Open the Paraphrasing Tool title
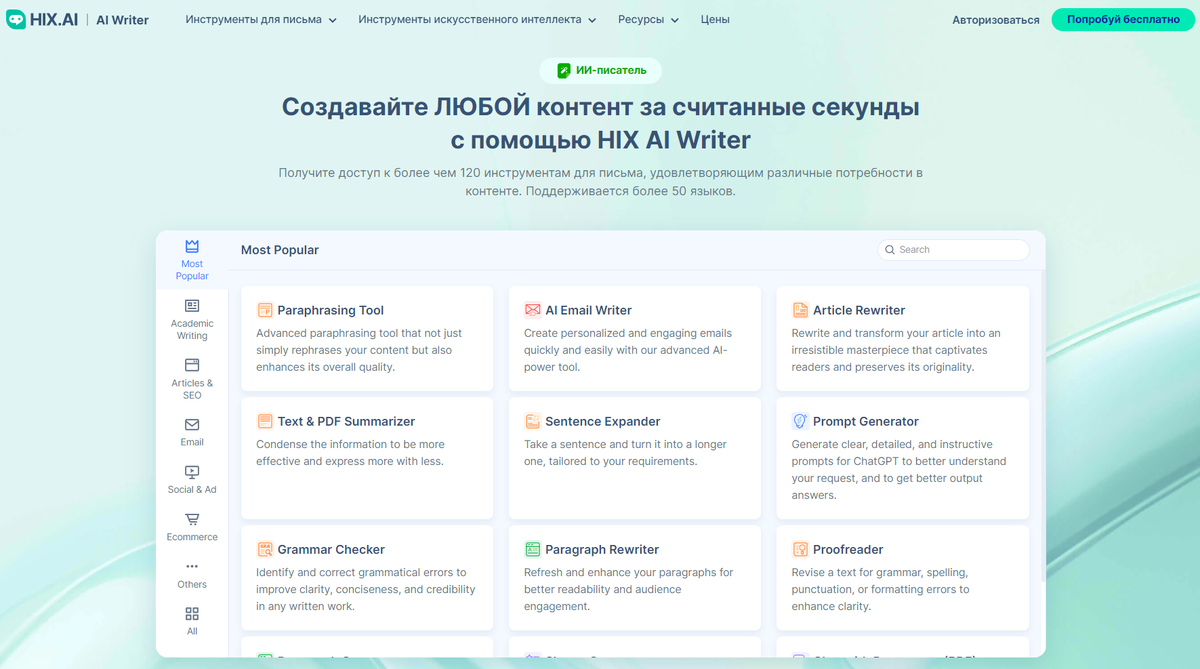Screen dimensions: 1200x669 pyautogui.click(x=330, y=310)
